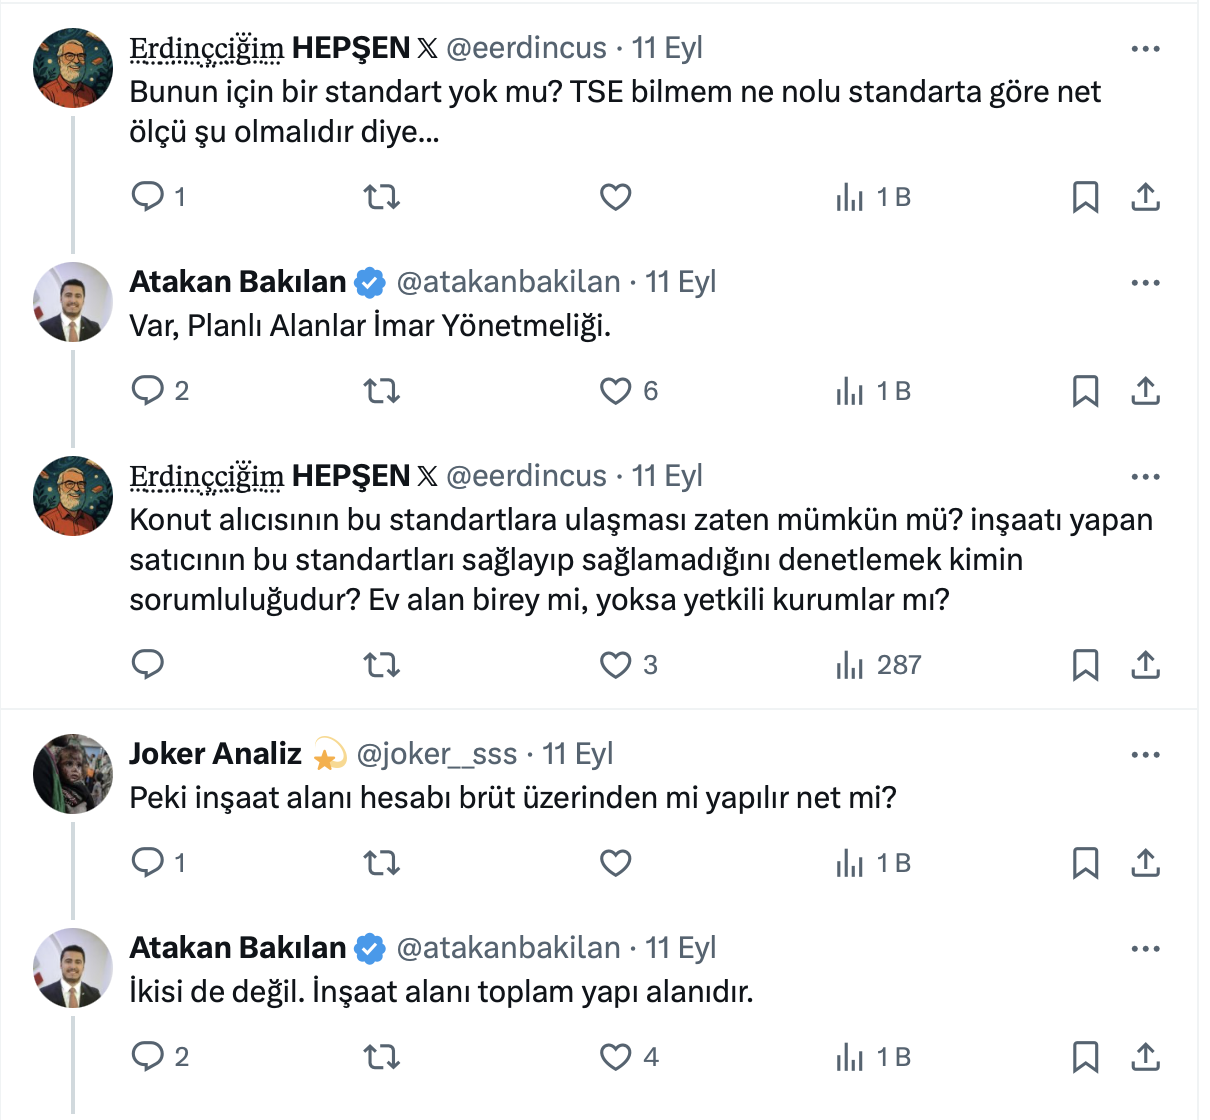Retweet Erdinççiğim's 'Konut alıcısının' tweet

(x=381, y=665)
